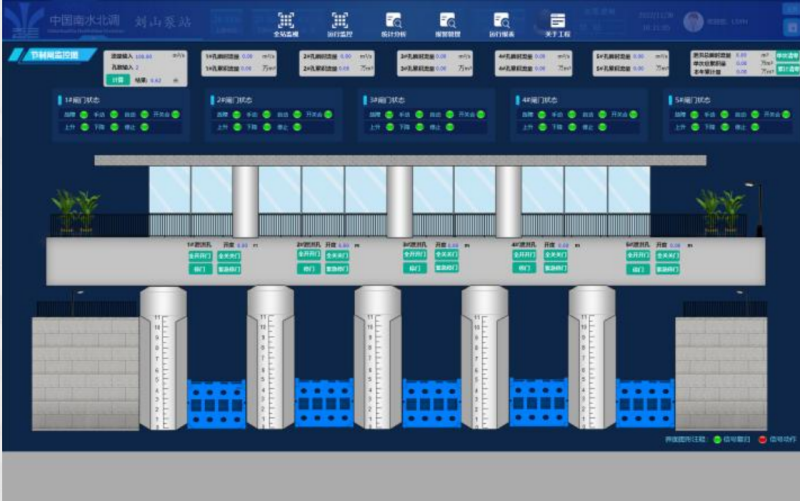This screenshot has height=501, width=800.
Task: Open the 报警管理 alarm management icon
Action: tap(448, 22)
